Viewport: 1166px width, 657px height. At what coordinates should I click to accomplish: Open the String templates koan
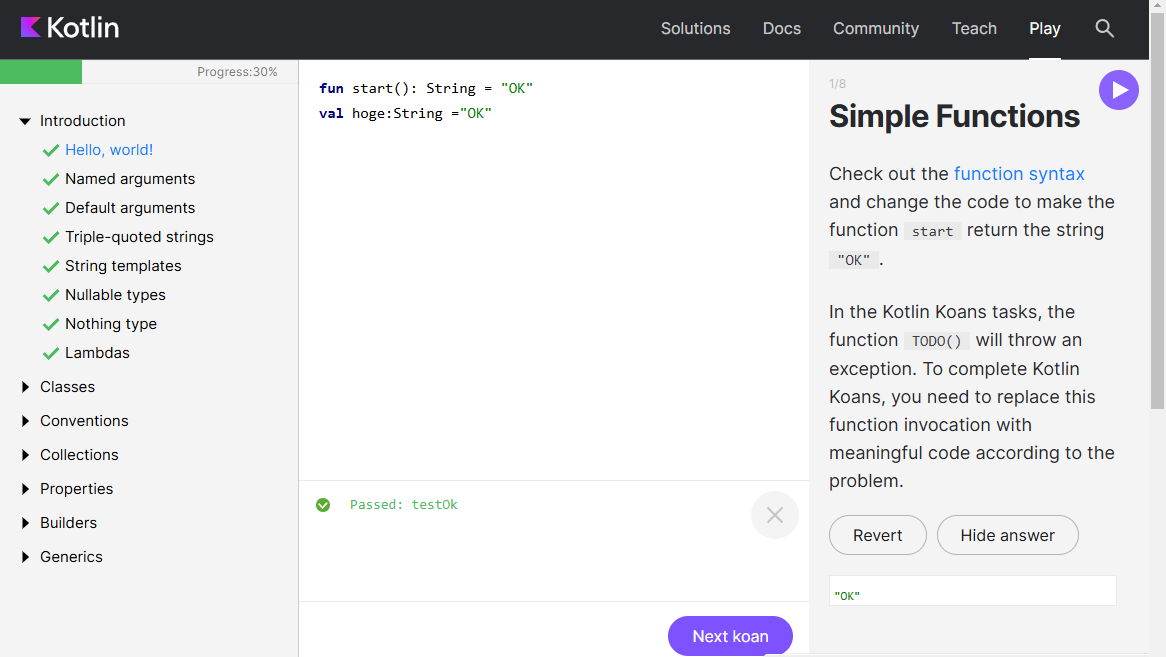[123, 266]
